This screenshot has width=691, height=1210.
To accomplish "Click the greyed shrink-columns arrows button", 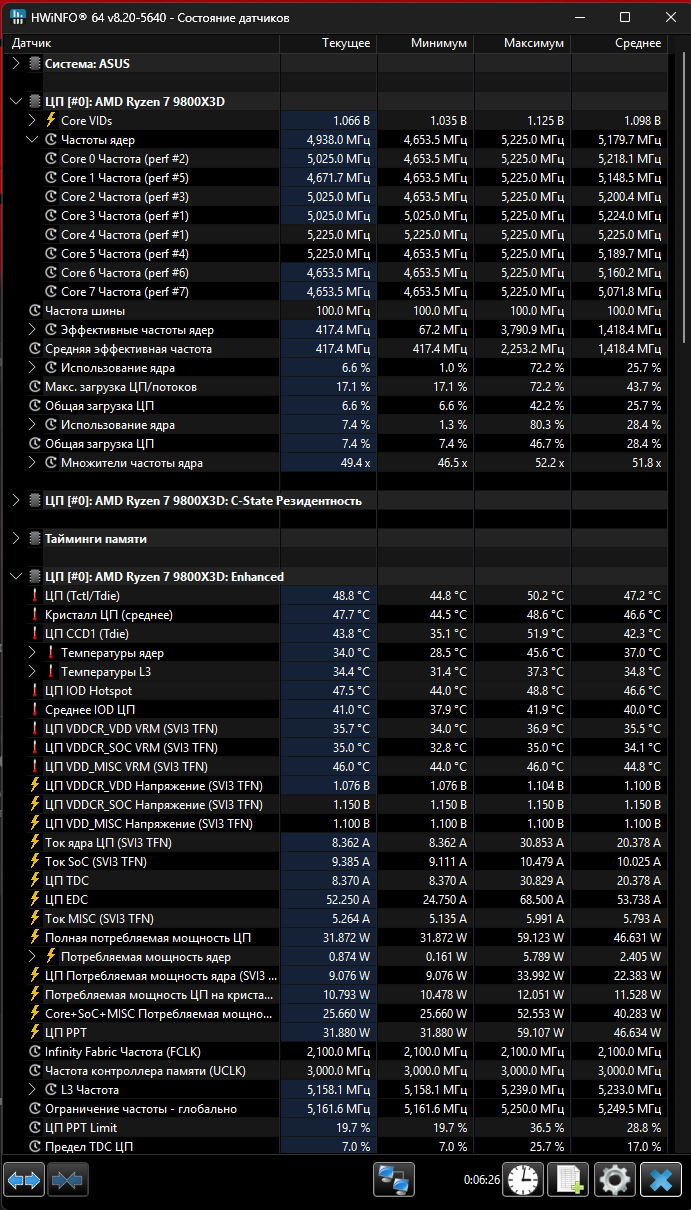I will click(68, 1180).
